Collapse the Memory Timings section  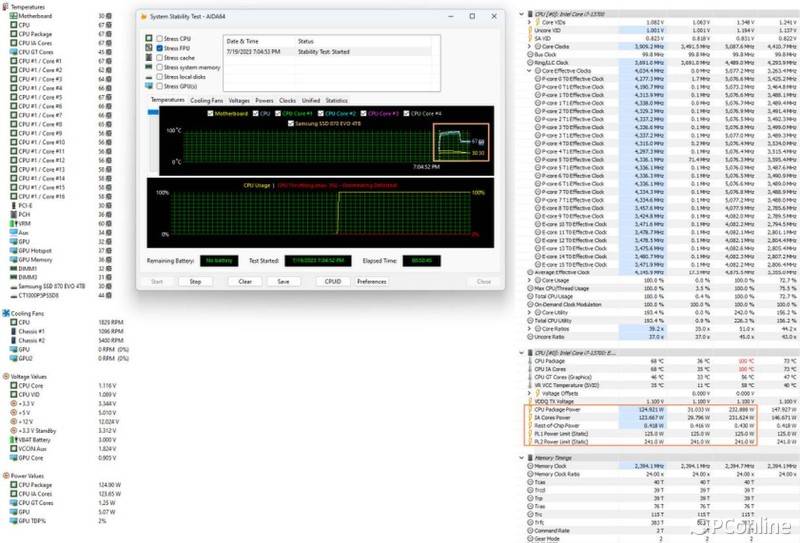[x=521, y=458]
